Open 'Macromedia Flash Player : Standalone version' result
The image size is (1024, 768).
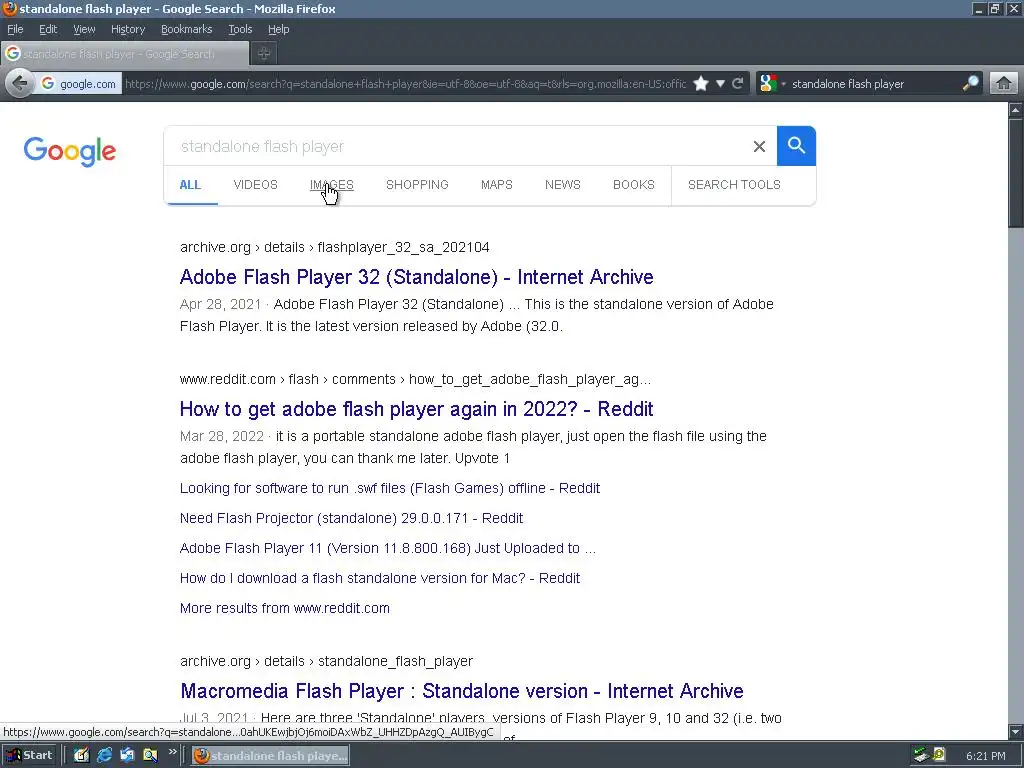pos(462,691)
